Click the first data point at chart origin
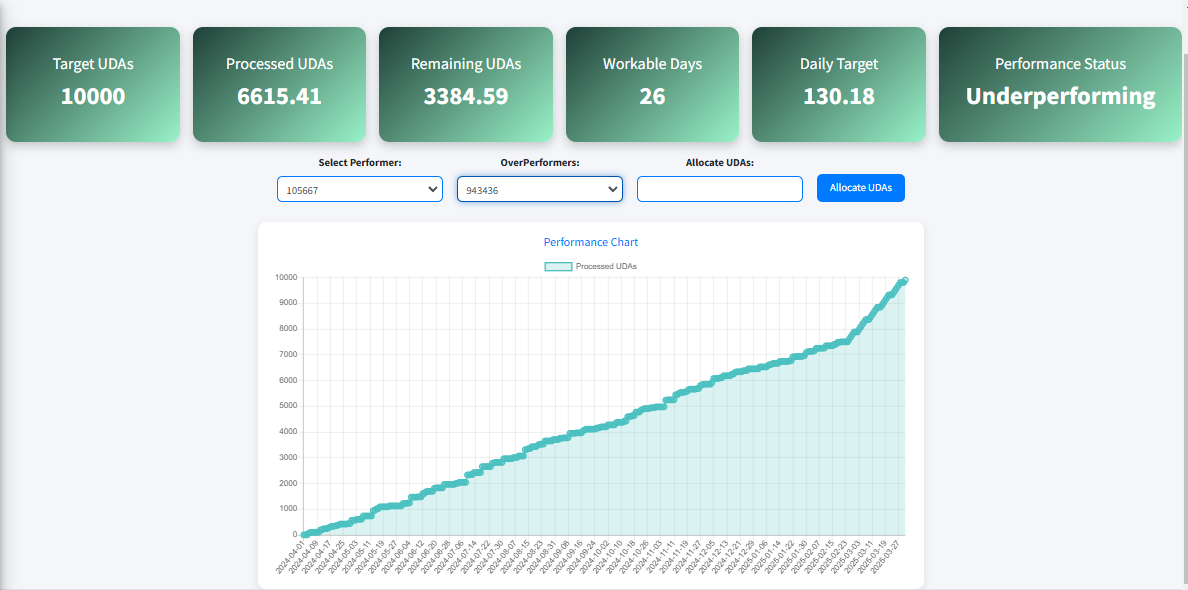The height and width of the screenshot is (590, 1188). pyautogui.click(x=305, y=534)
